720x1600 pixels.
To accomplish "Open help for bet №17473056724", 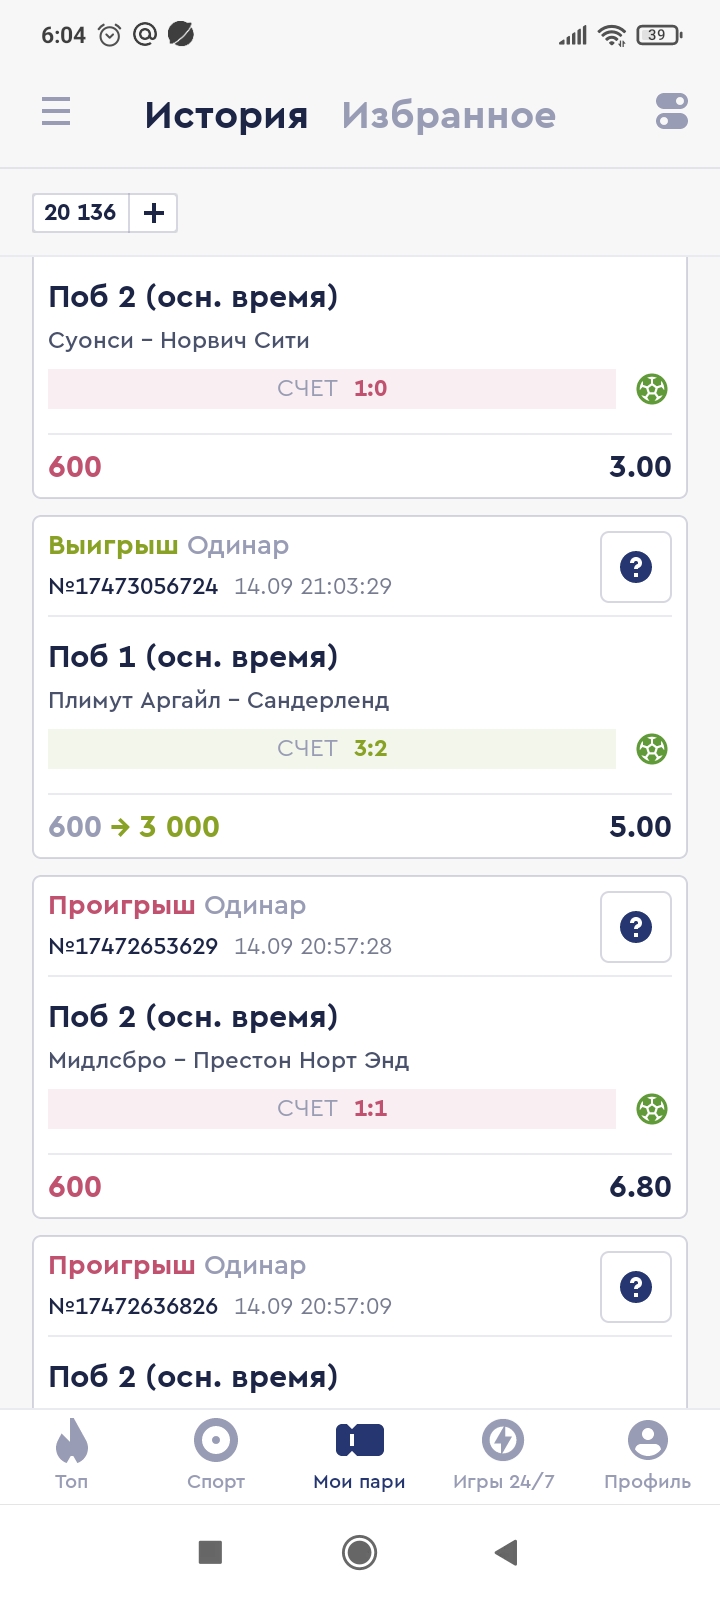I will coord(636,567).
